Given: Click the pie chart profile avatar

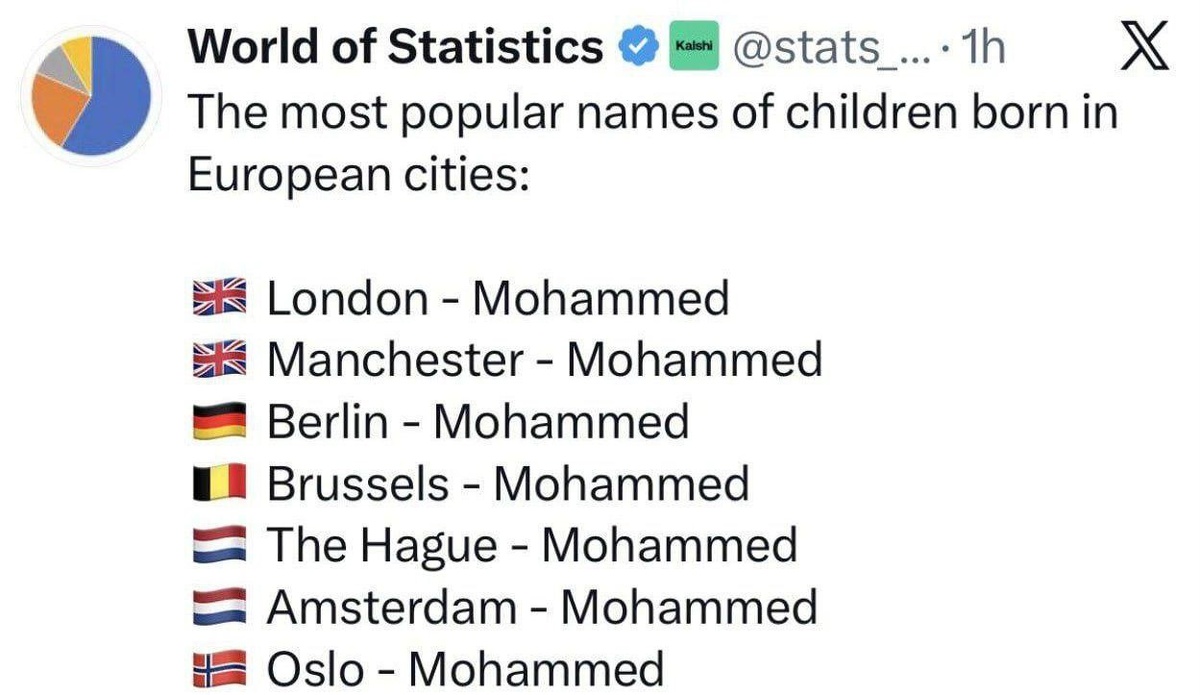Looking at the screenshot, I should point(91,96).
